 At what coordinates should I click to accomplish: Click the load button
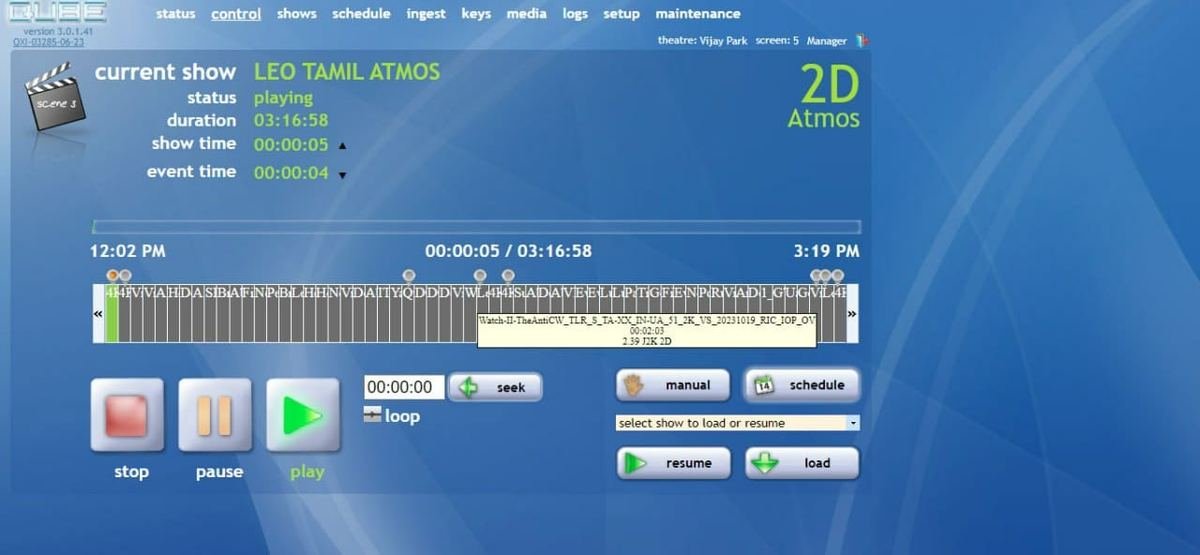[x=802, y=463]
